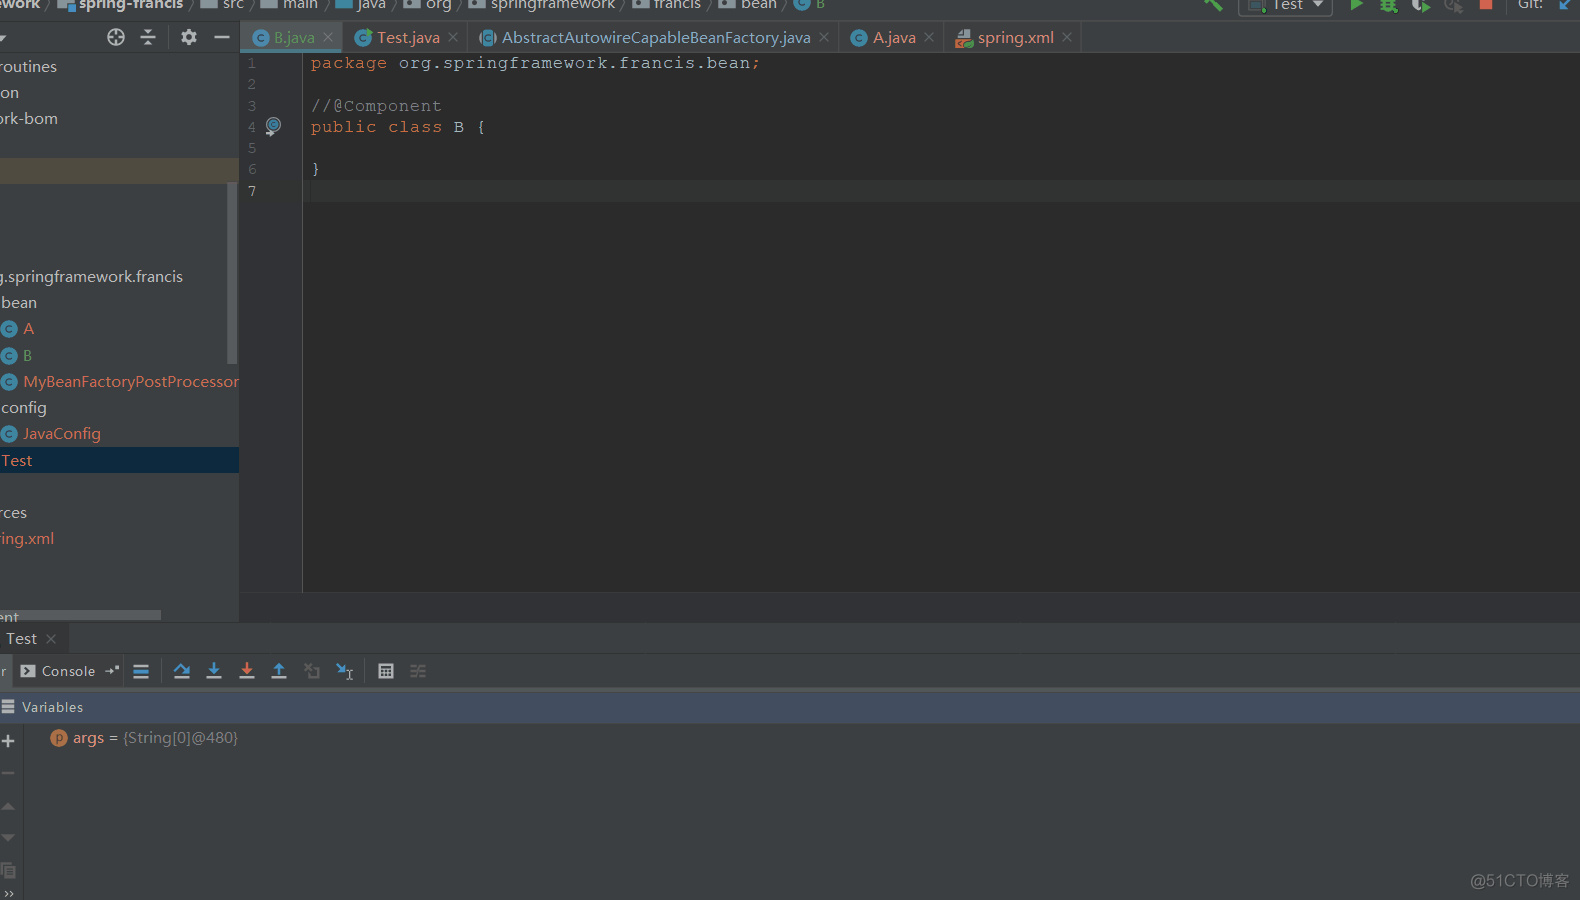Close the B.java tab
Screen dimensions: 1580x900
(x=328, y=38)
